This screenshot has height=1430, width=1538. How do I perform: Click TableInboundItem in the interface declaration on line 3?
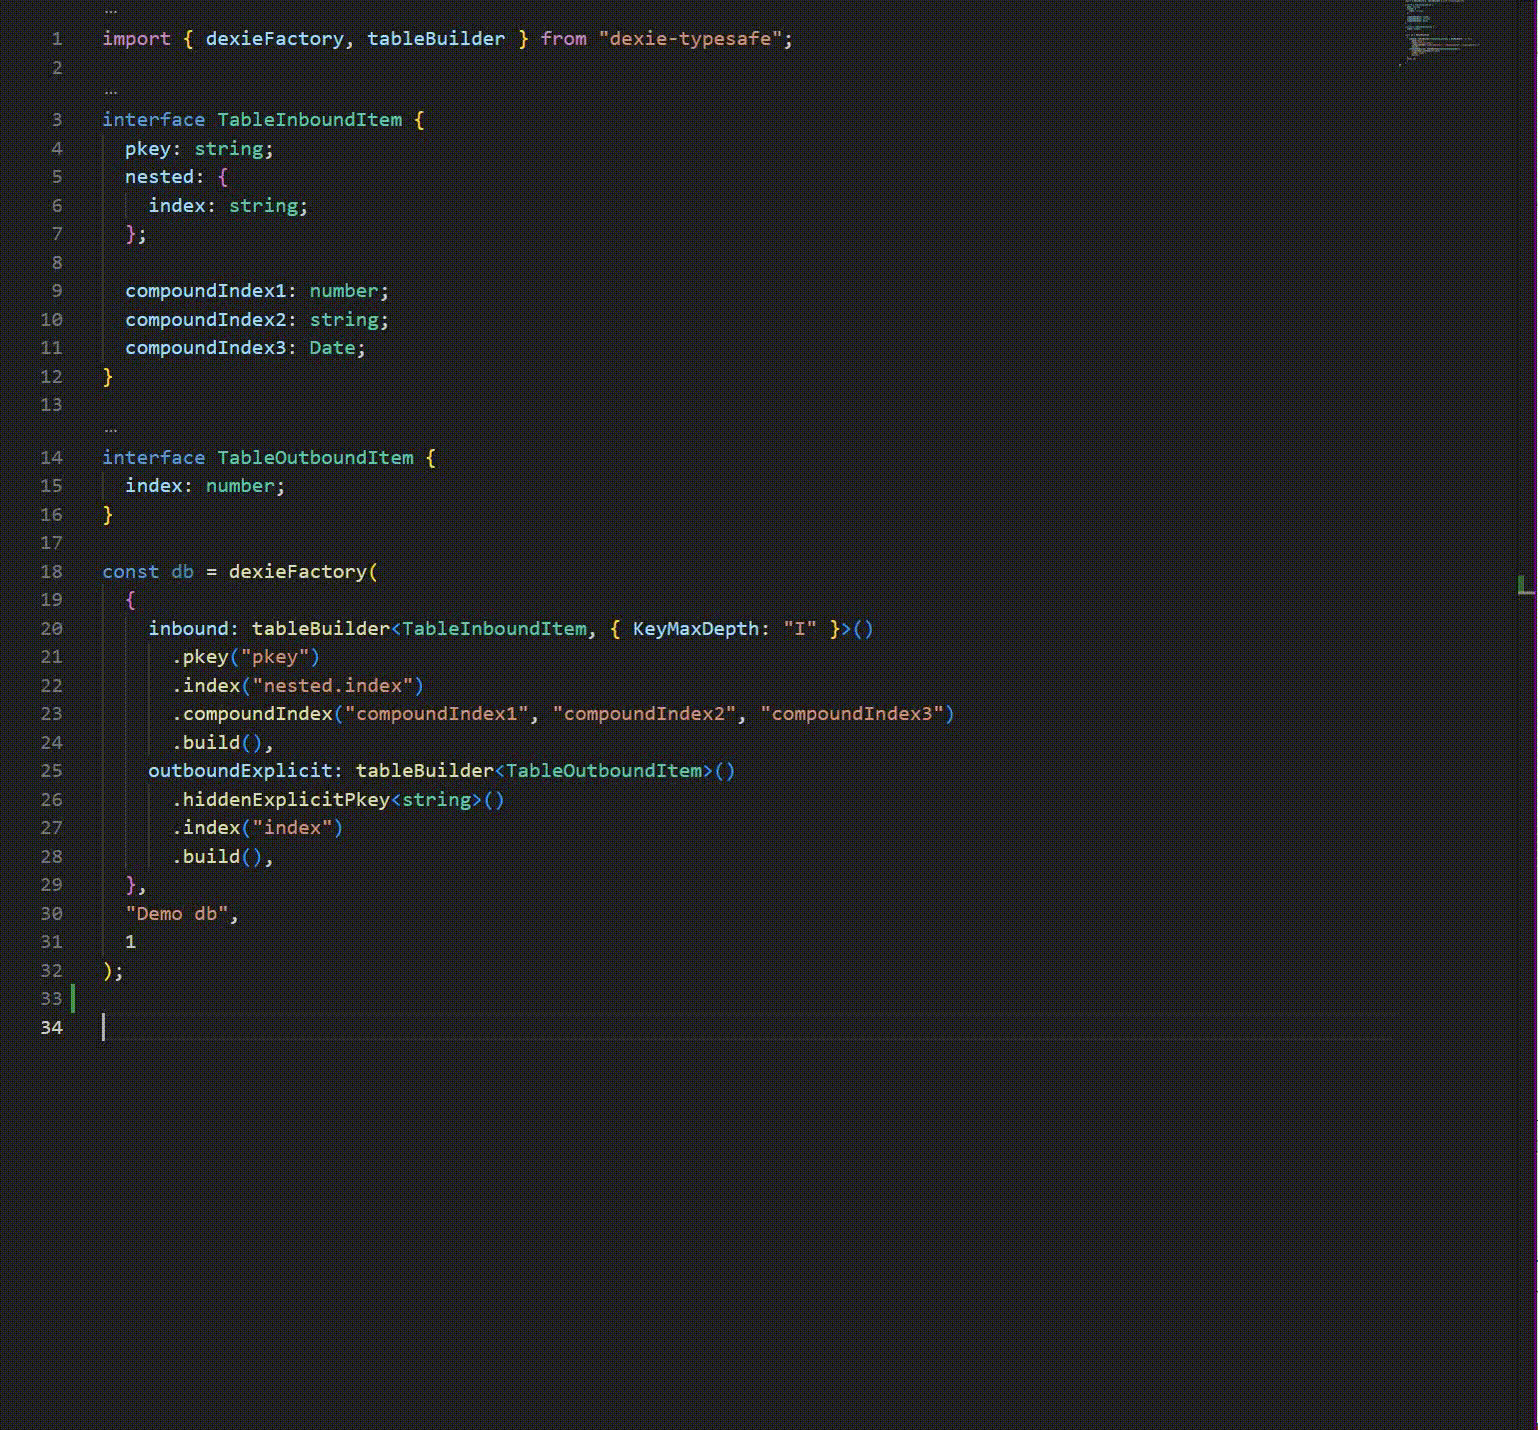(310, 120)
